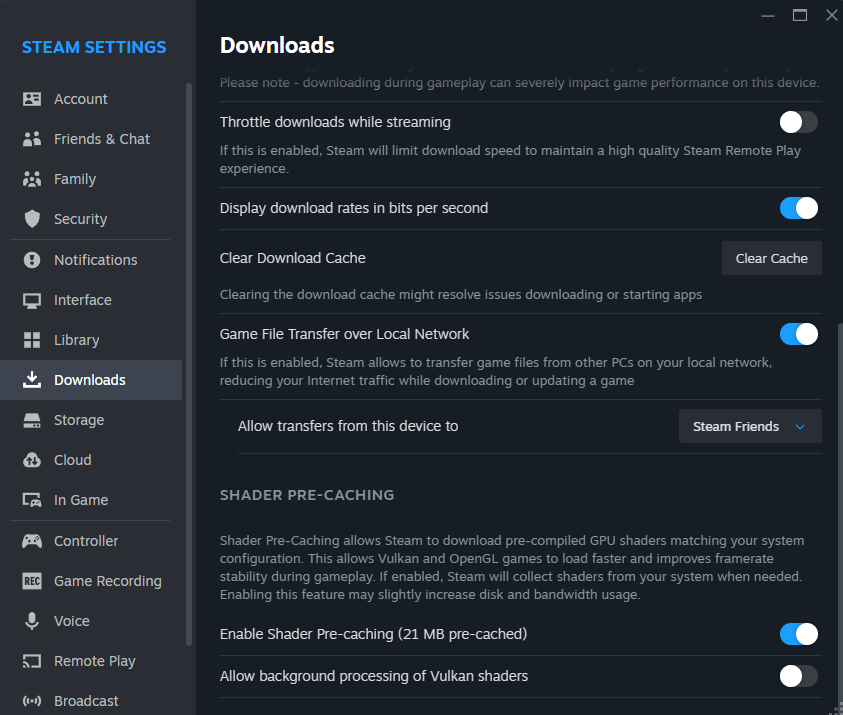Go to Cloud settings
The width and height of the screenshot is (843, 715).
pos(91,460)
